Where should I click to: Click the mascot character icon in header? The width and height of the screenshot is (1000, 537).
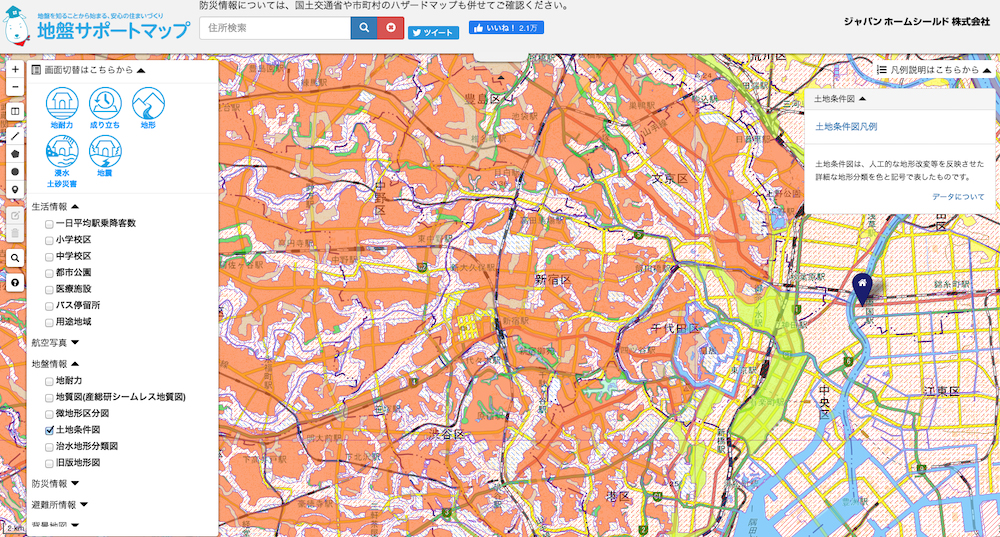[16, 26]
